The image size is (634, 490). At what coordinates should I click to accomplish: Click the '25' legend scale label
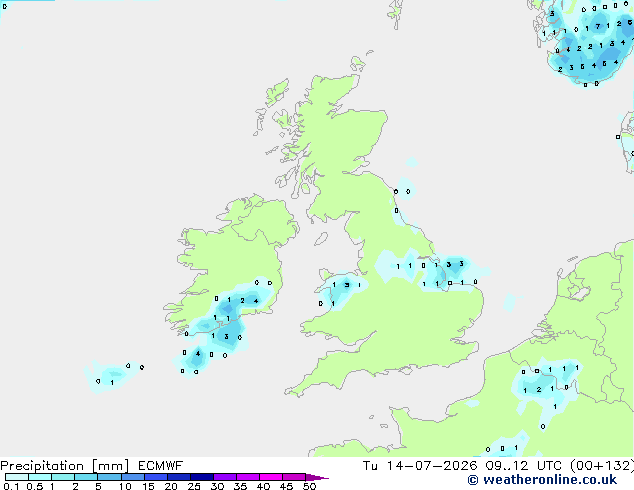[x=194, y=486]
